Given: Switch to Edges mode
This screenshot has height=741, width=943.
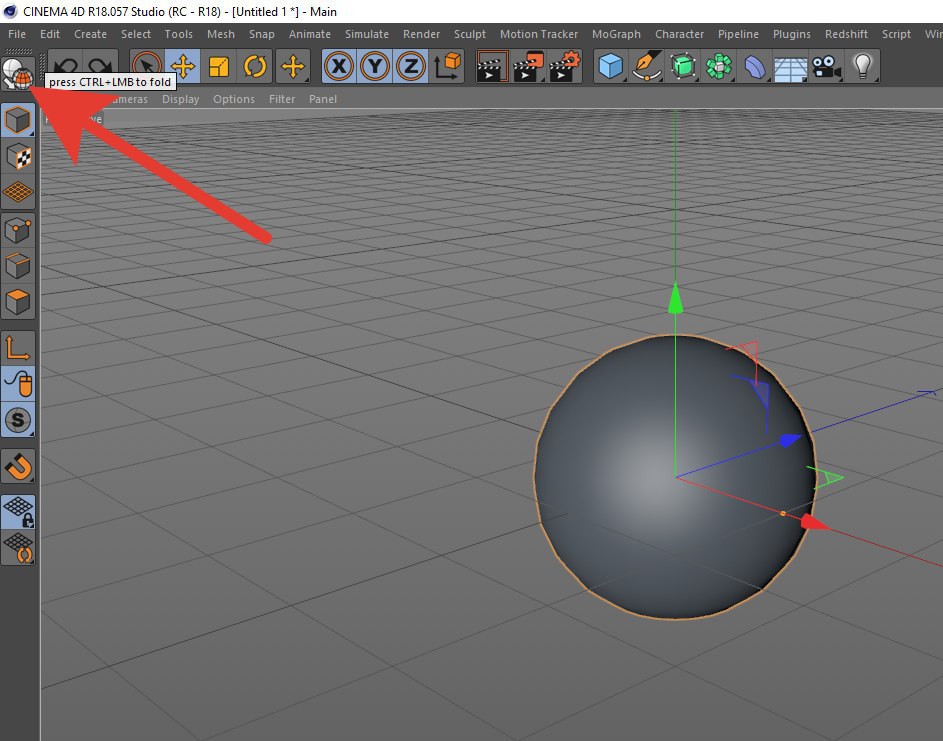Looking at the screenshot, I should [x=18, y=266].
